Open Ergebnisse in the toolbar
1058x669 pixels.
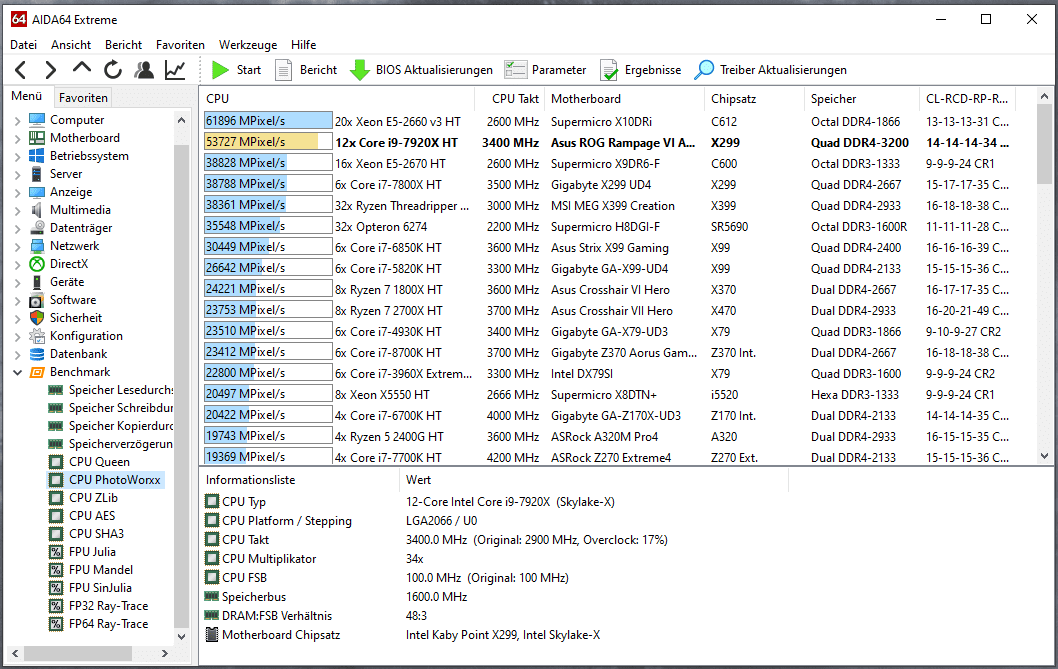pos(640,70)
